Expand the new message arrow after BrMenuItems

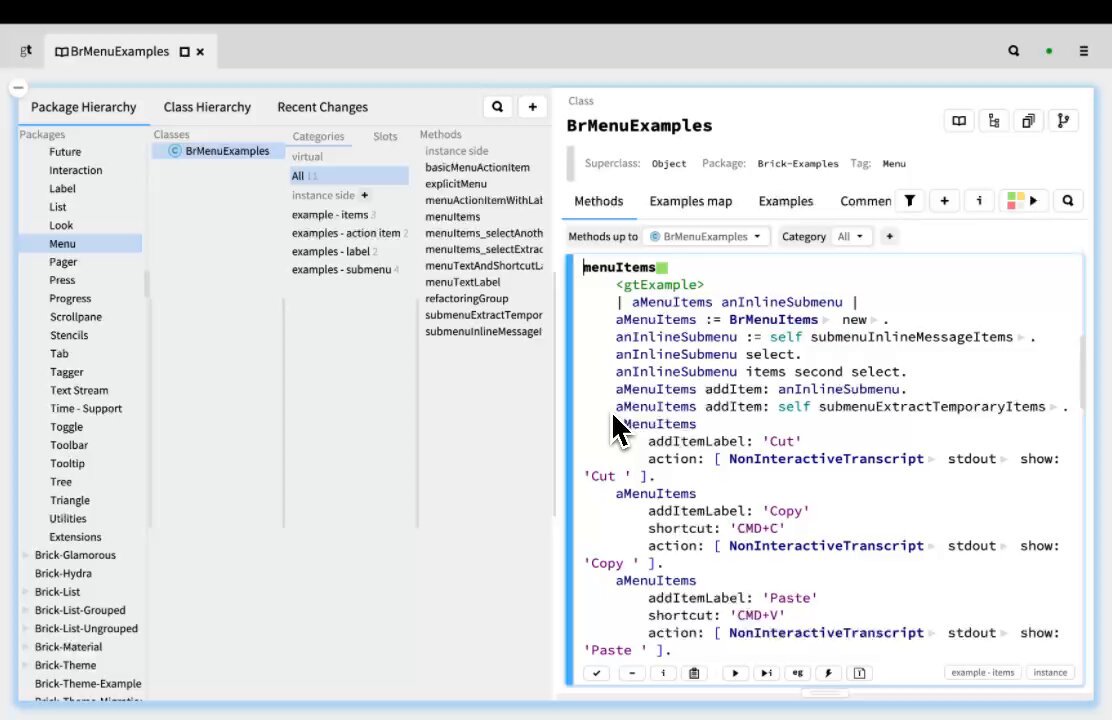point(826,321)
